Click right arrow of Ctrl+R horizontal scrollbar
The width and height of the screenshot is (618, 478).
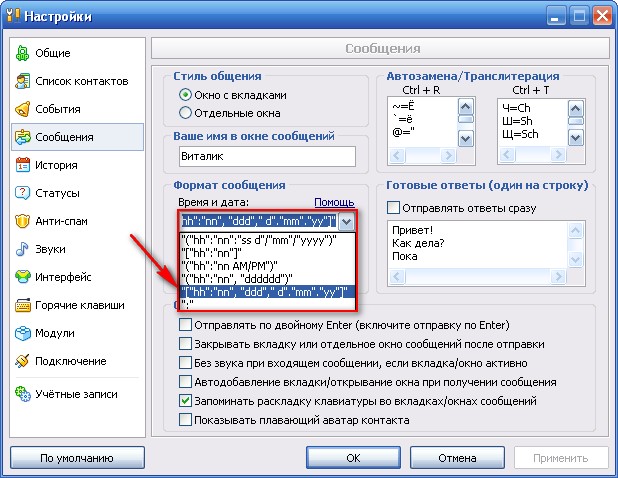click(x=448, y=155)
